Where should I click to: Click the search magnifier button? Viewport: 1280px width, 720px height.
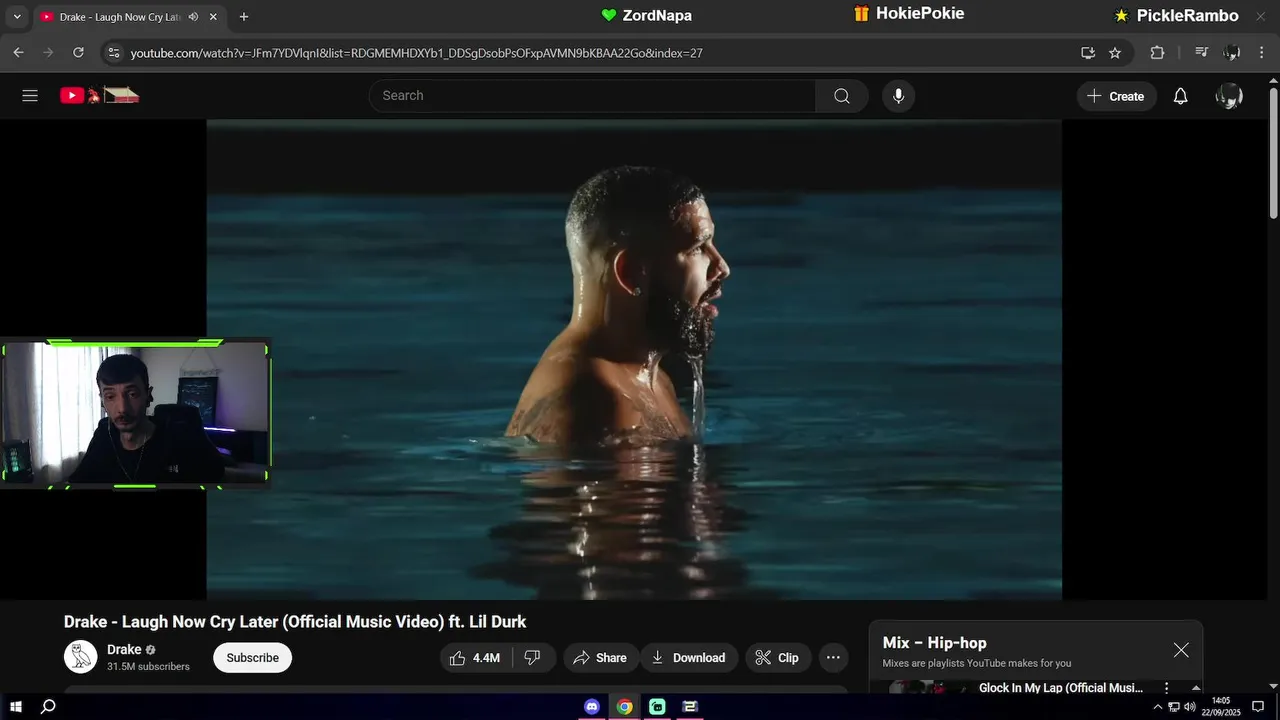tap(842, 96)
